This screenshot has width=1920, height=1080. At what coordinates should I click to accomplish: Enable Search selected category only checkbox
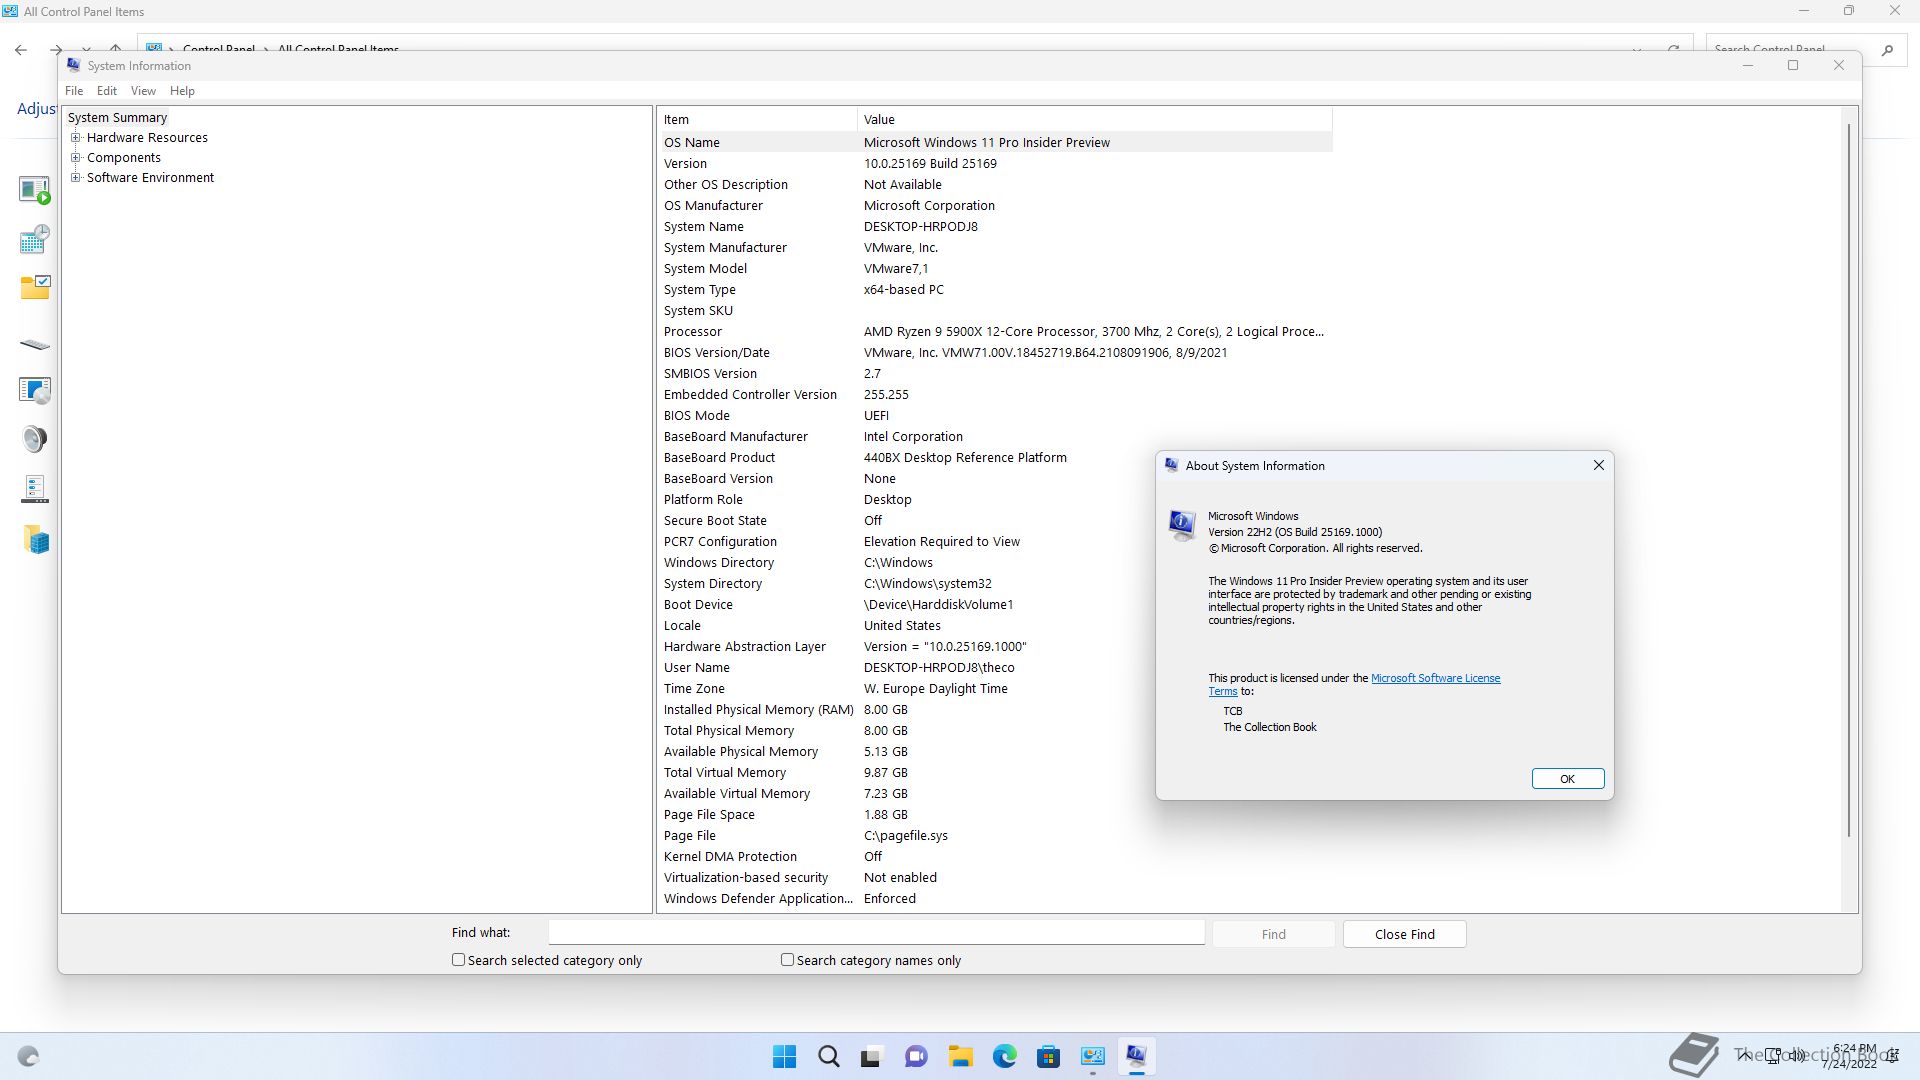(459, 960)
